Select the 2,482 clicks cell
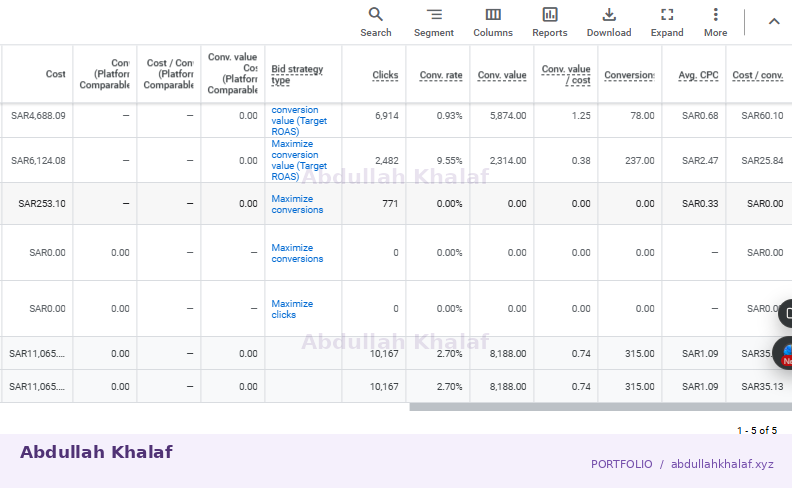This screenshot has width=792, height=488. (386, 161)
